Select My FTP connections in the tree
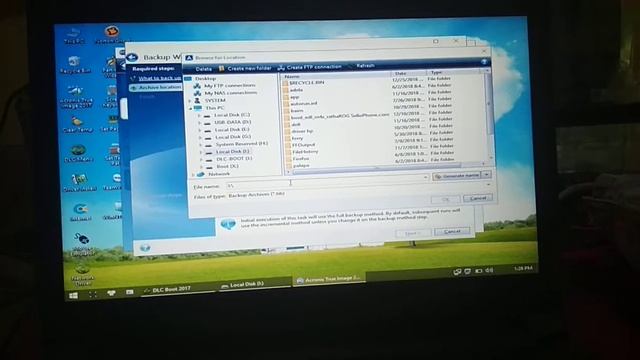Screen dimensions: 640x360 229,86
